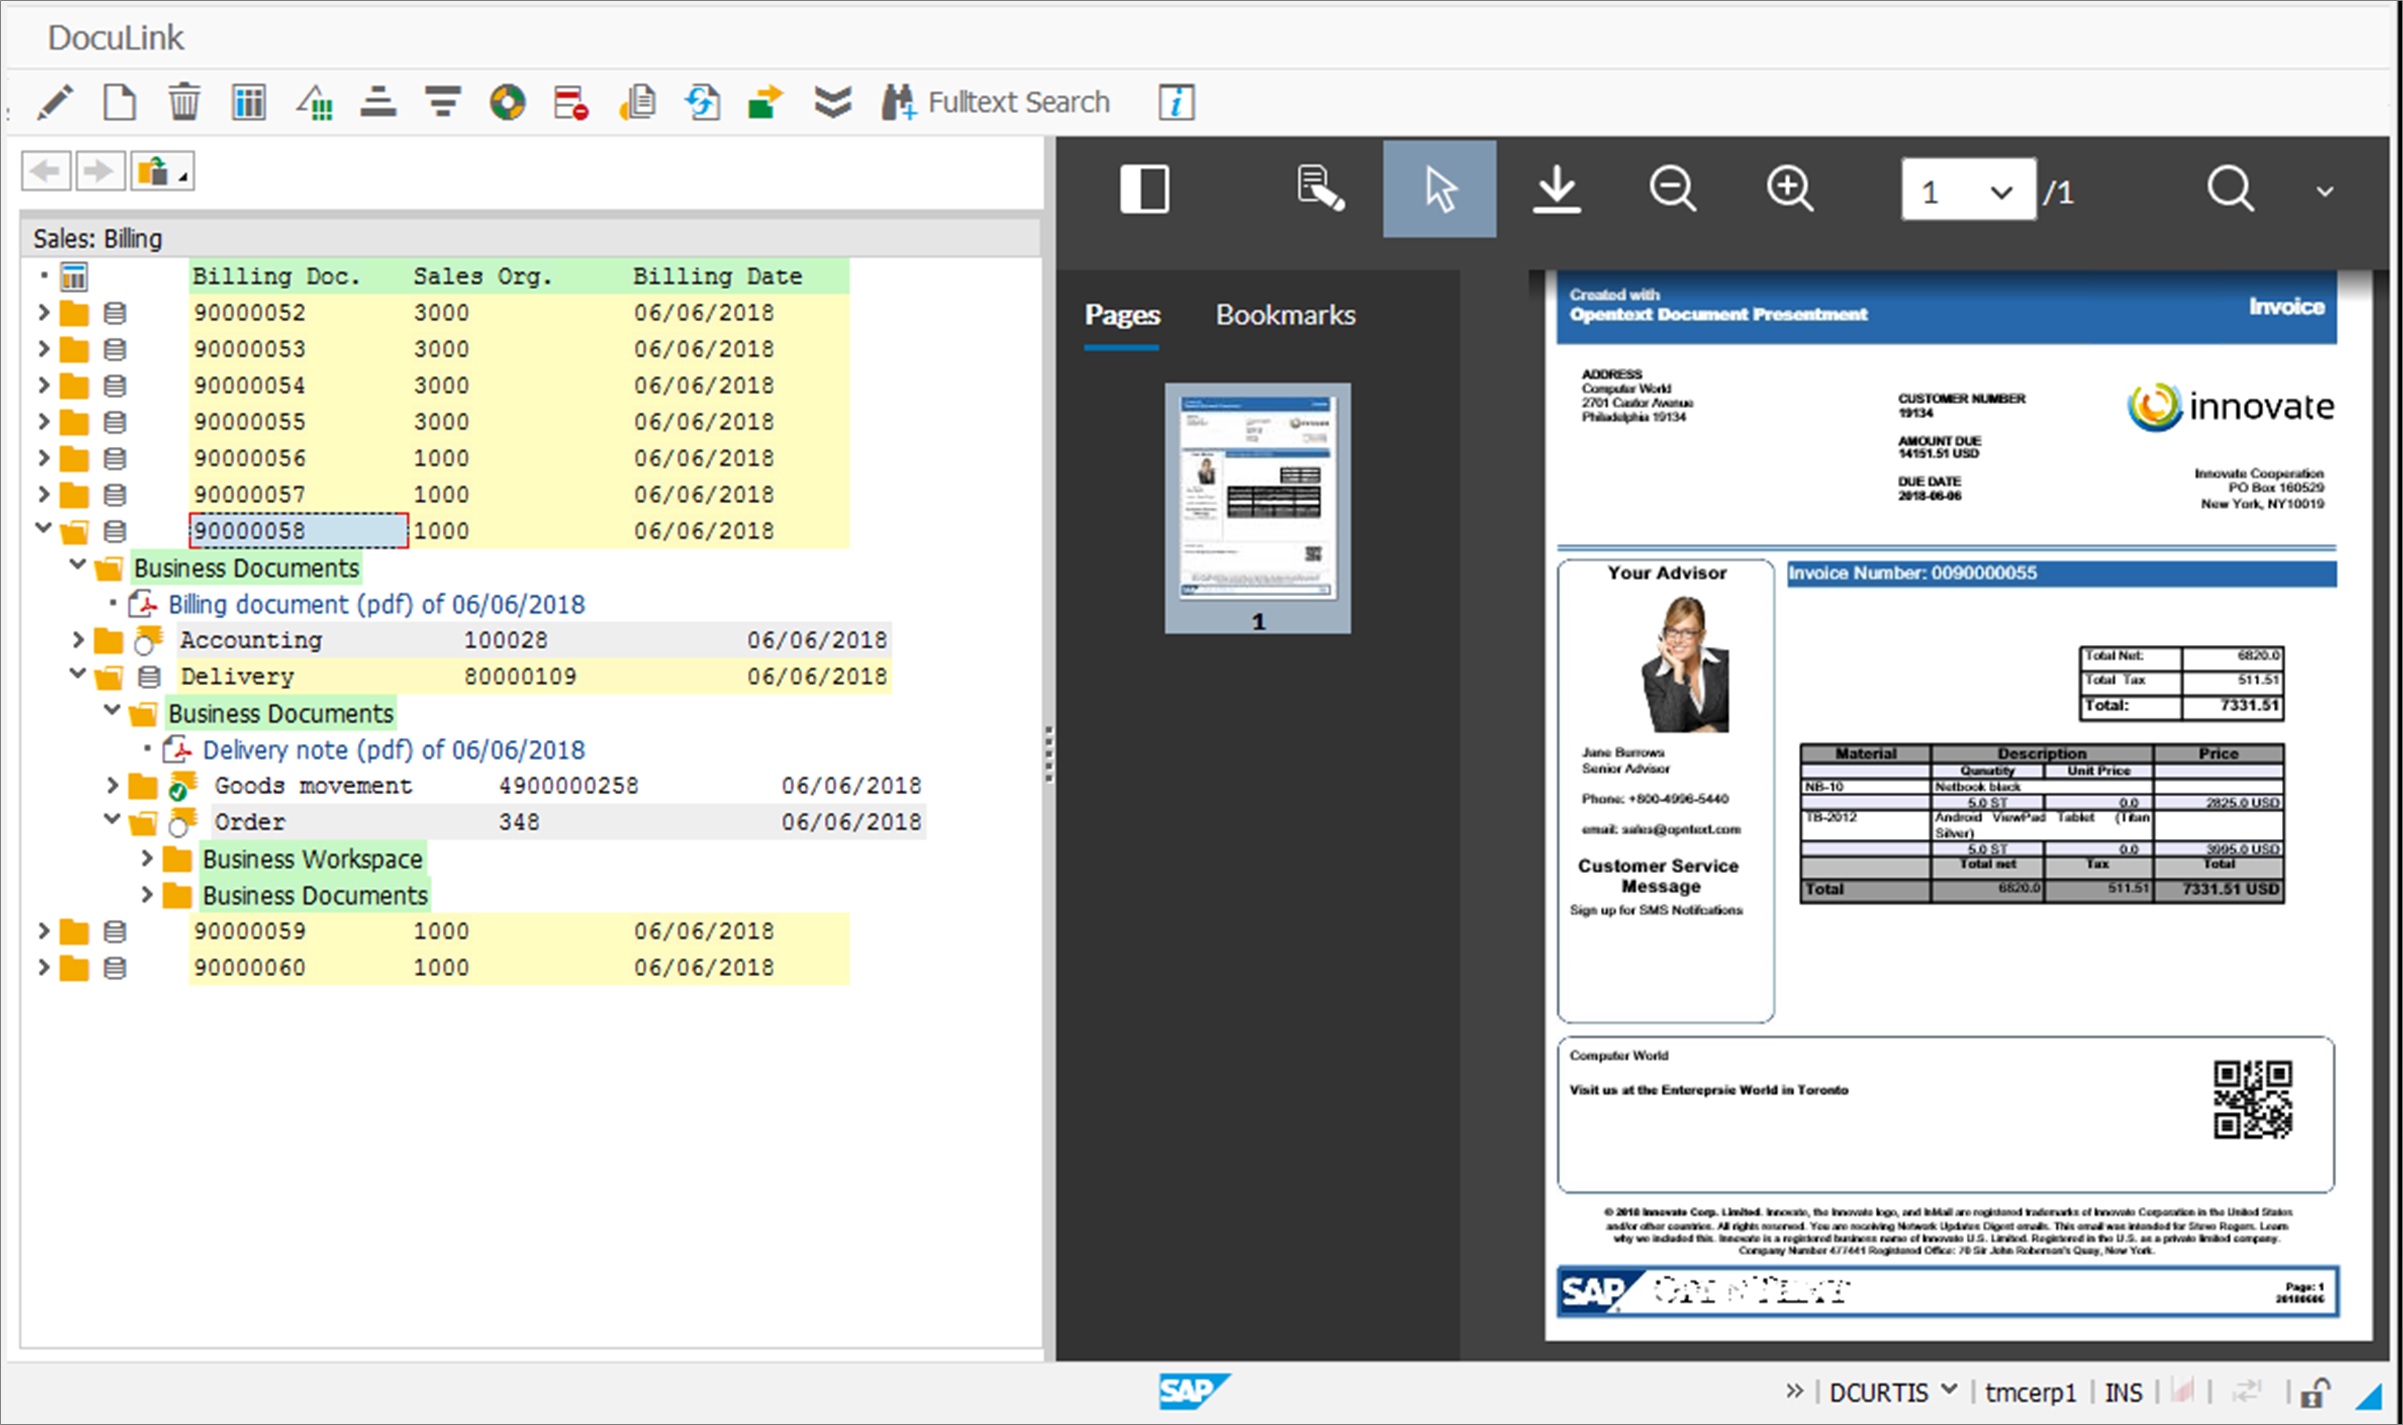Click the Goods movement checkmark icon

click(x=181, y=786)
